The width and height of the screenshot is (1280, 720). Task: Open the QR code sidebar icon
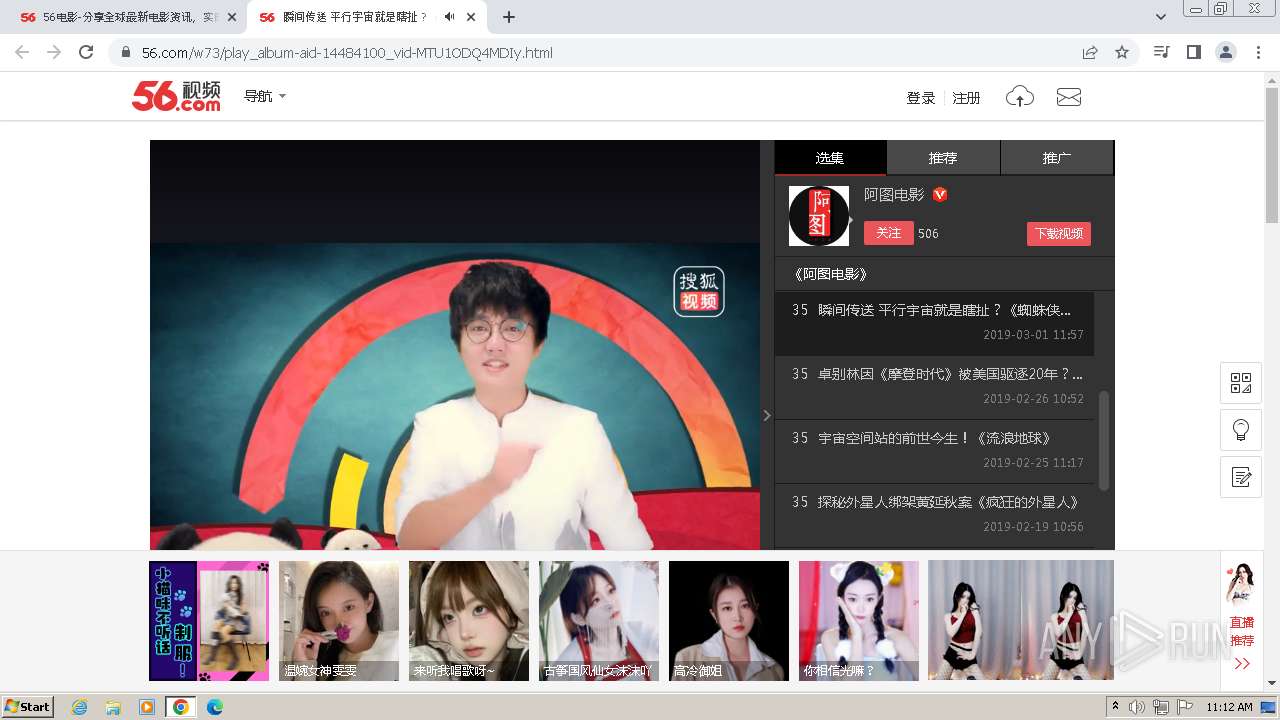[1241, 383]
